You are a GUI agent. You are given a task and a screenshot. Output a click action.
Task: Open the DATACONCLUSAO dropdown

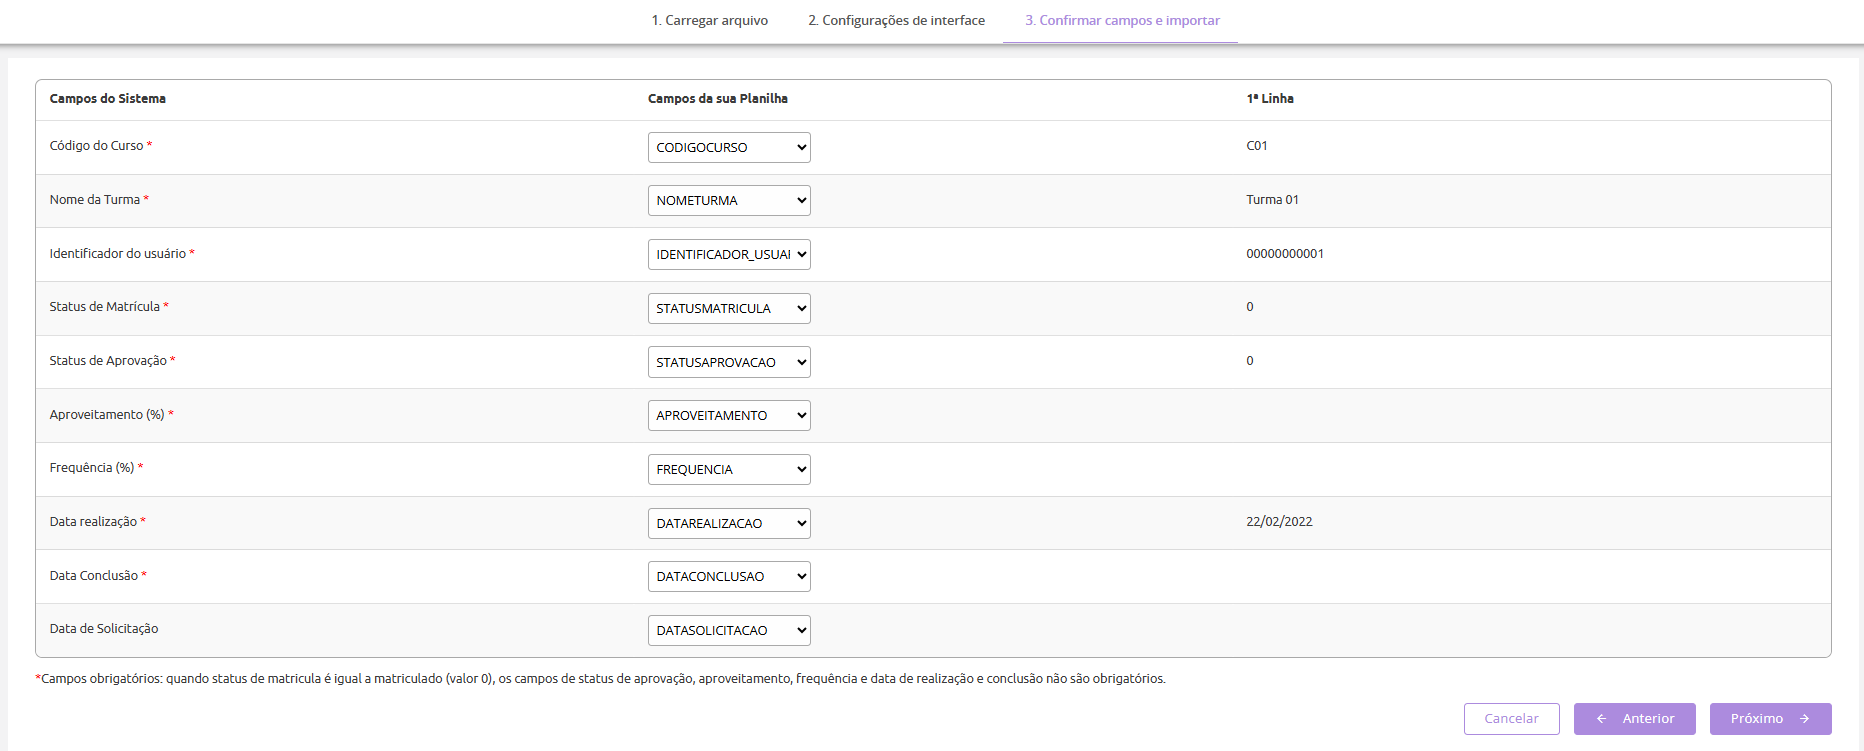click(x=728, y=577)
